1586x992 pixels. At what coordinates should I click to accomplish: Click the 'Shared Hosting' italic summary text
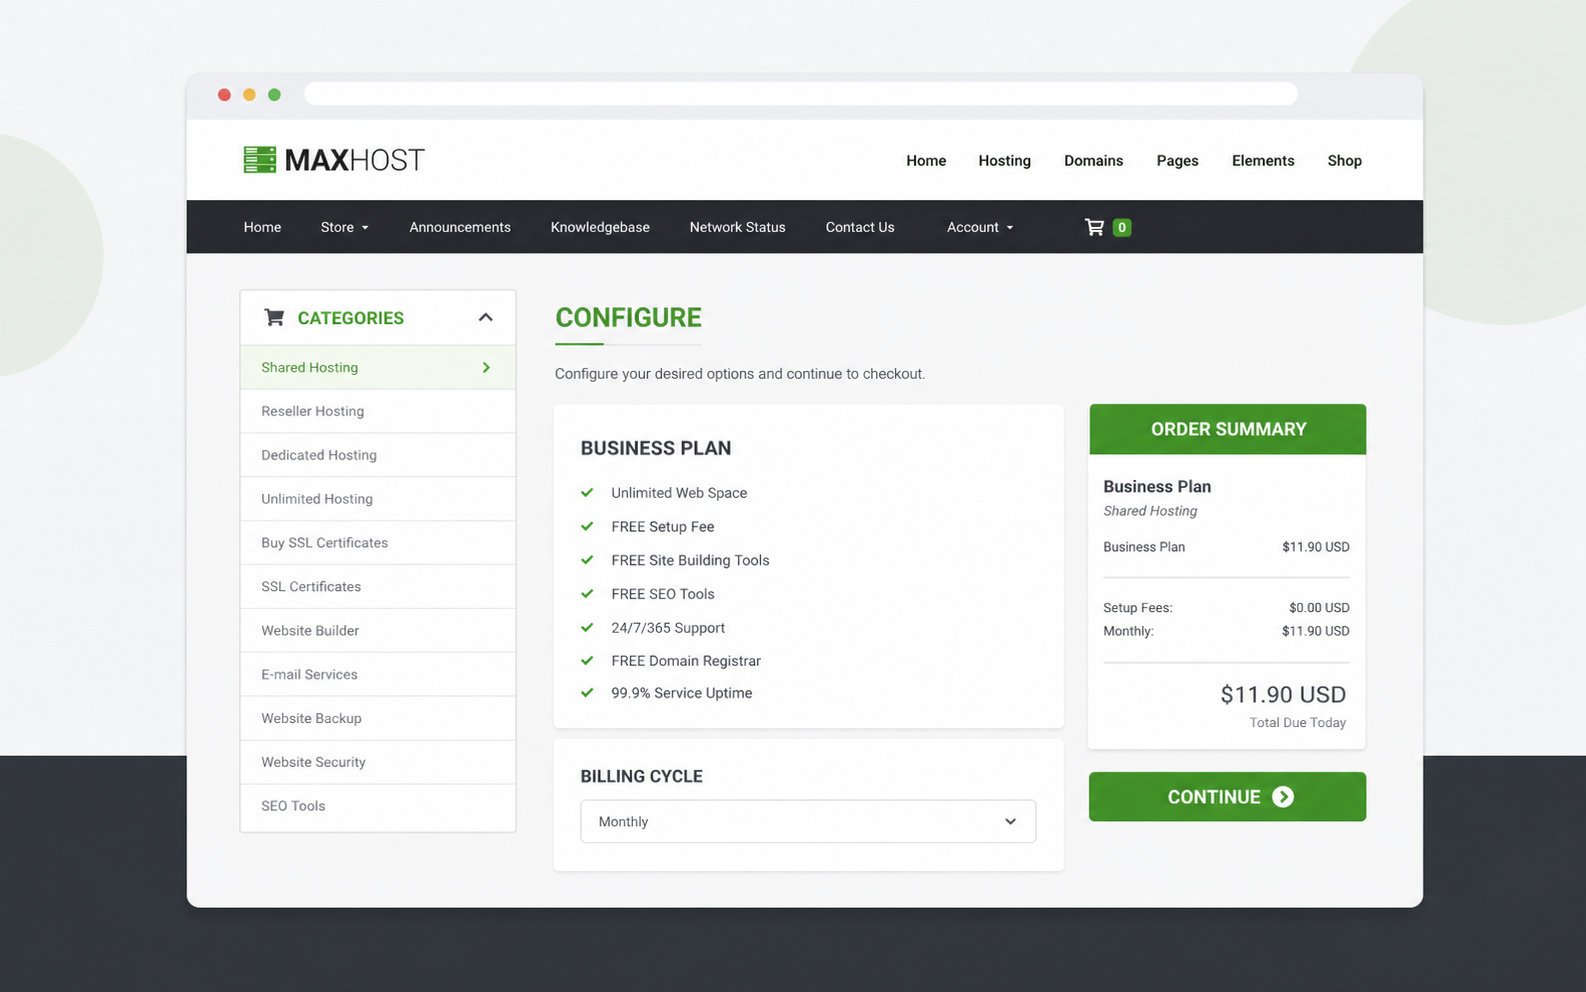click(x=1150, y=511)
